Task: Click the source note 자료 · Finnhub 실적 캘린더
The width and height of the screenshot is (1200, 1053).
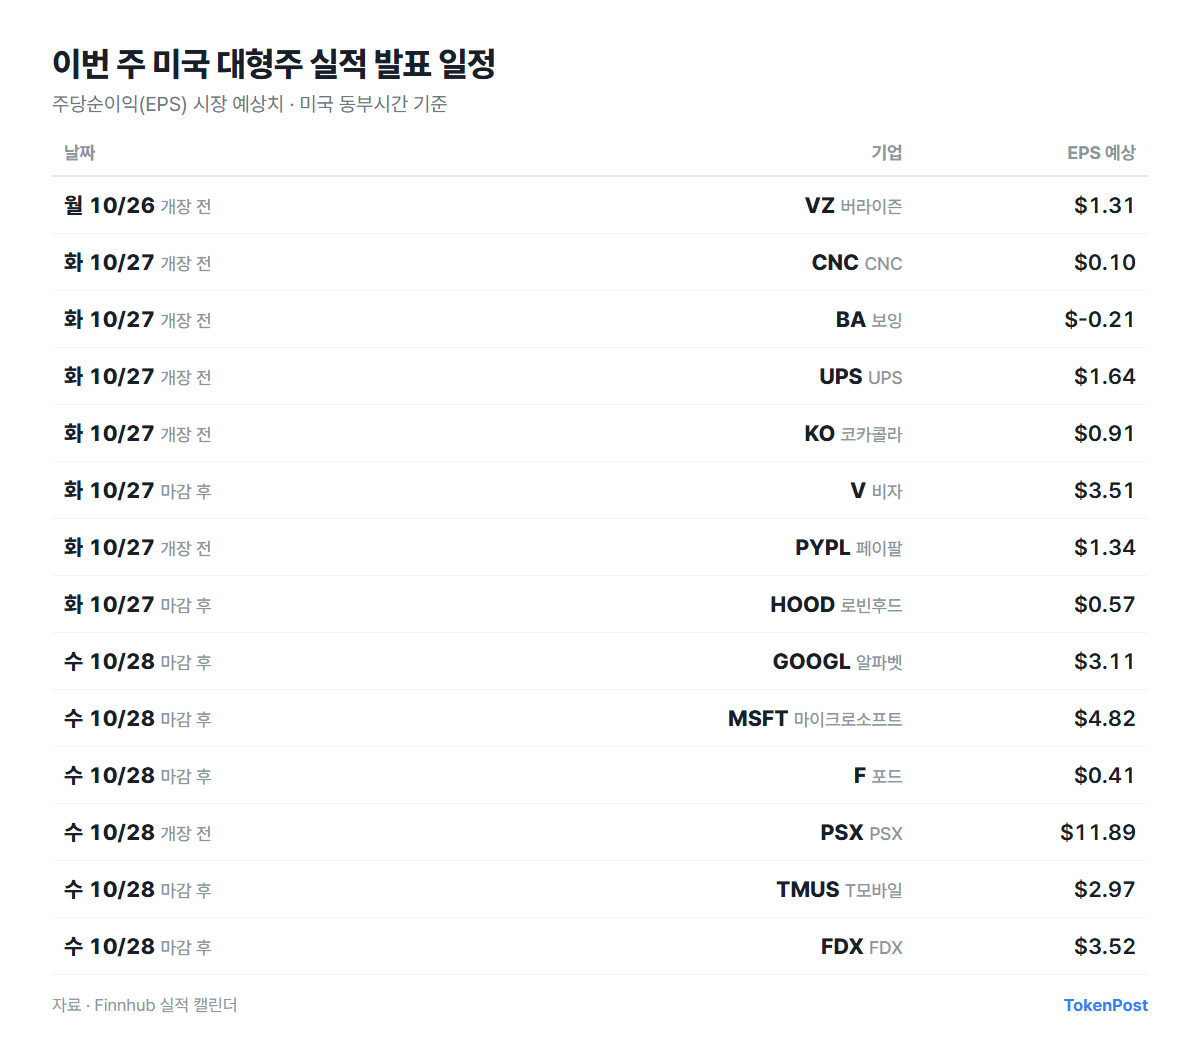Action: click(x=145, y=1005)
